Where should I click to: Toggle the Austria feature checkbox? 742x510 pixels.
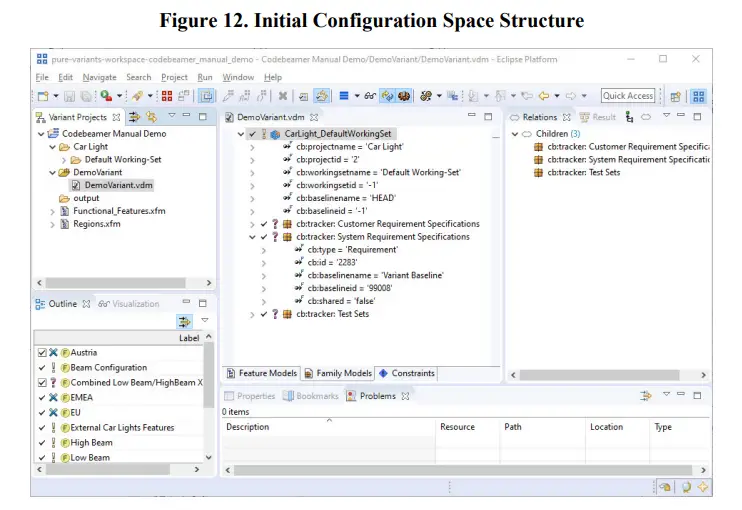click(41, 352)
